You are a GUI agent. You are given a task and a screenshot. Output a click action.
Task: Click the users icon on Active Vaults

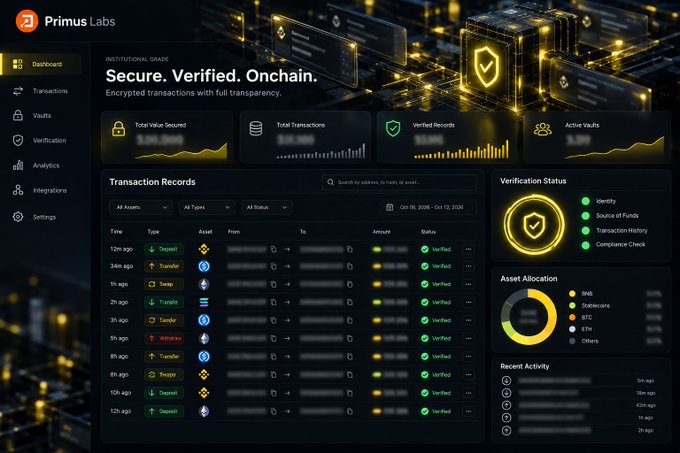pyautogui.click(x=543, y=129)
